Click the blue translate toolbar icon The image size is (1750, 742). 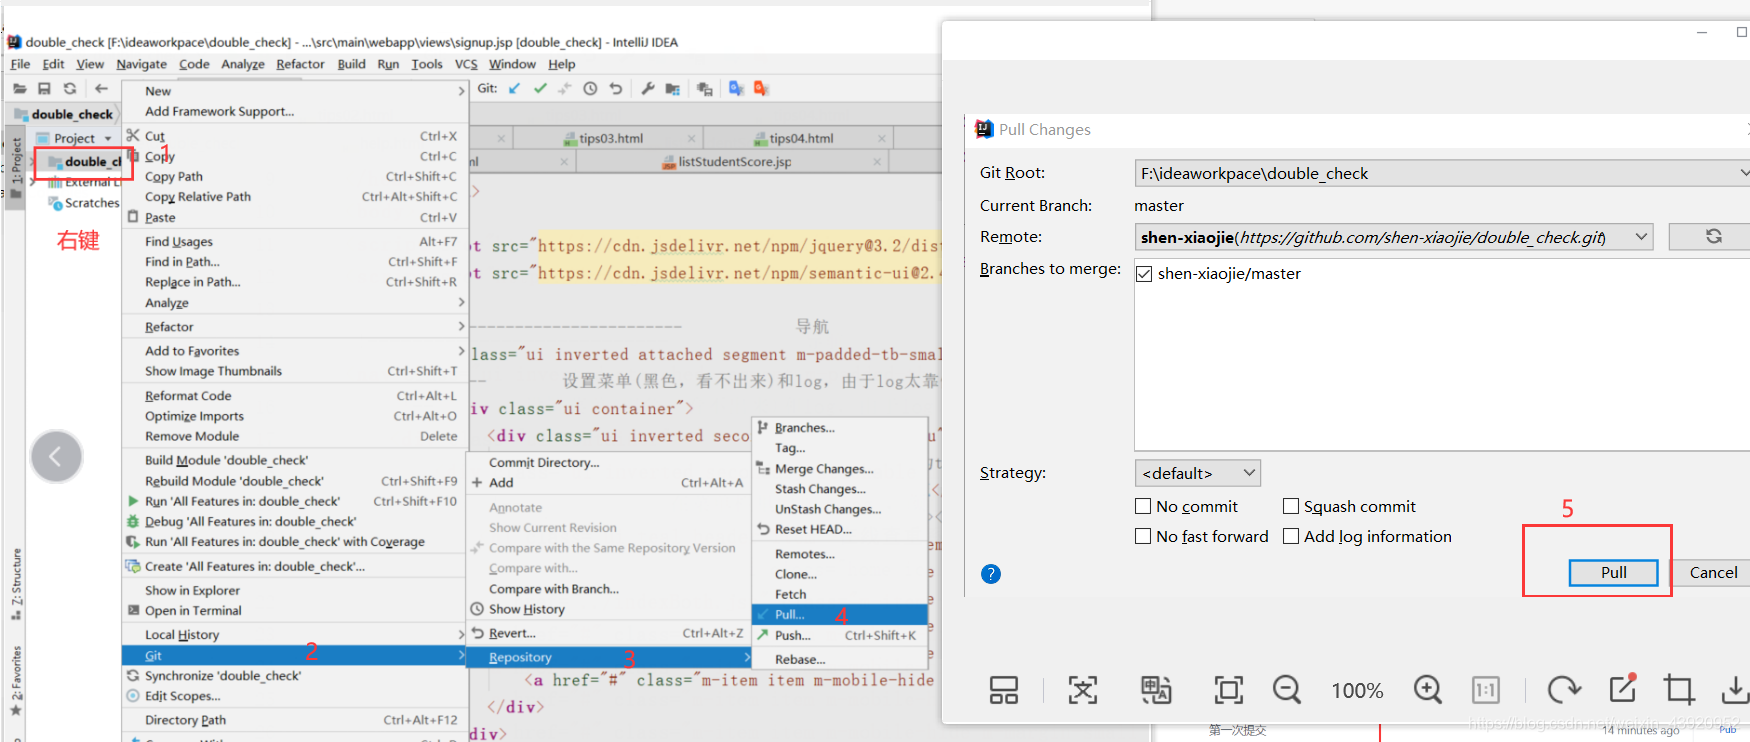[x=736, y=89]
